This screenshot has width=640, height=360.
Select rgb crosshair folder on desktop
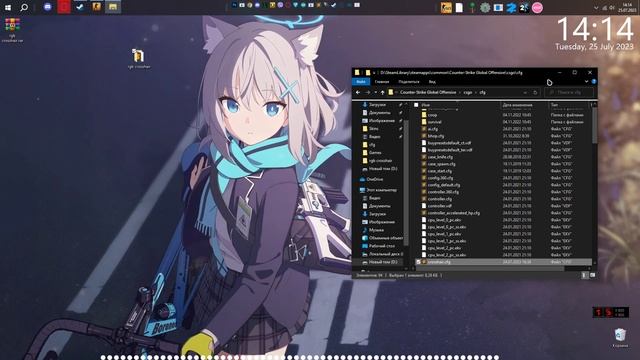pos(138,58)
